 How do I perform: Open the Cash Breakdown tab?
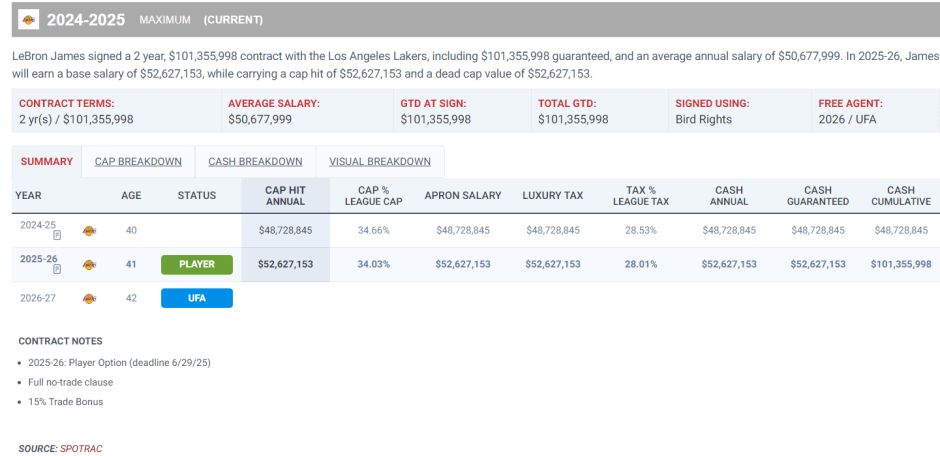click(255, 162)
